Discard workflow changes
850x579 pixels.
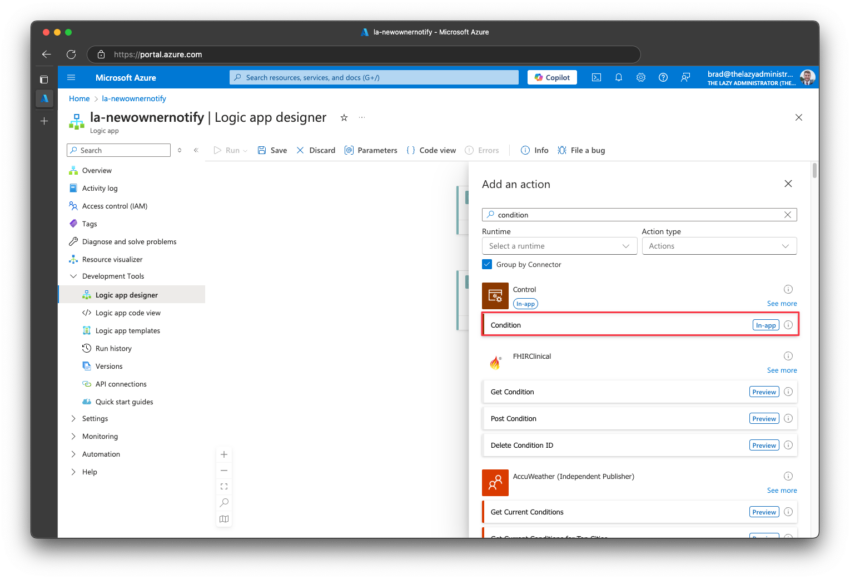click(315, 150)
